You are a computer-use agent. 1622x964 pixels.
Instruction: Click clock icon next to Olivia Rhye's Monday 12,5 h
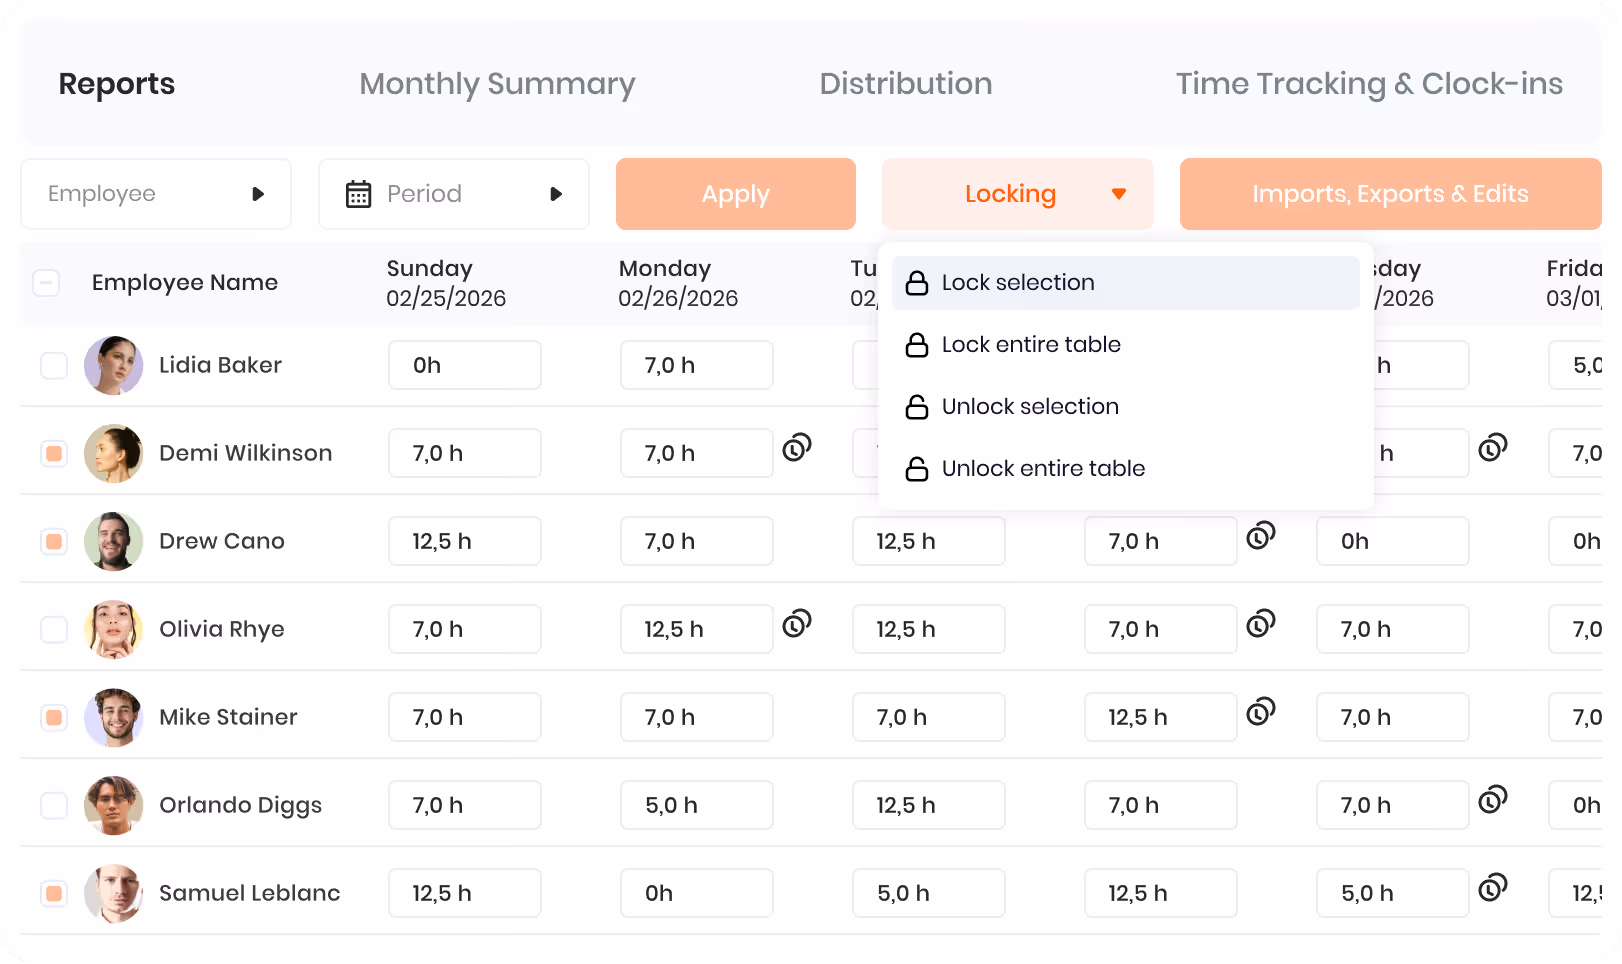tap(797, 623)
